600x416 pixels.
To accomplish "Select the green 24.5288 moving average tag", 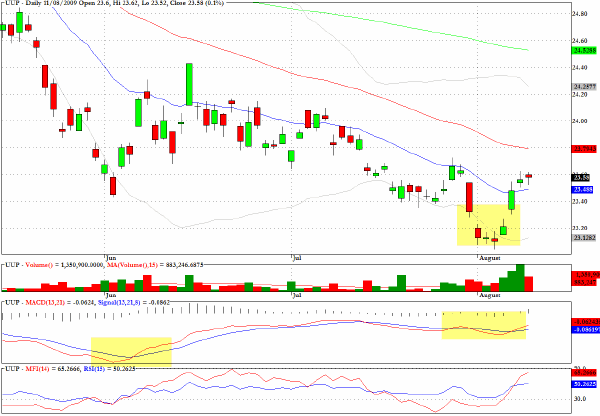I will pos(584,51).
